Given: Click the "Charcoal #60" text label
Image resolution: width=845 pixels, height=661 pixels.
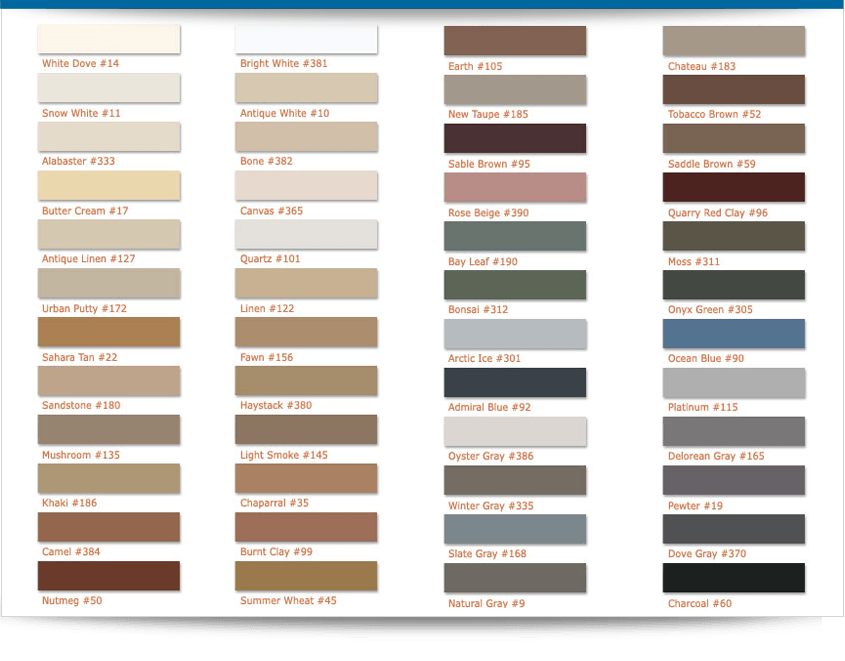Looking at the screenshot, I should pyautogui.click(x=700, y=603).
